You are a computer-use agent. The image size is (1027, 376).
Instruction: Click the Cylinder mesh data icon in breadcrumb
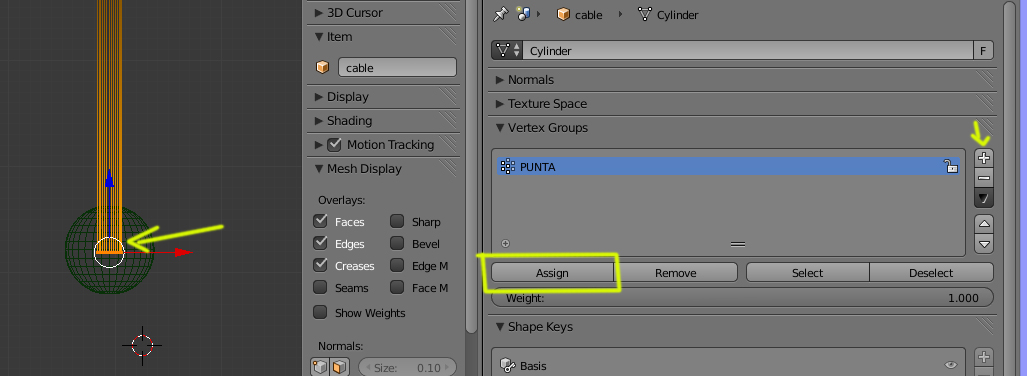point(644,14)
